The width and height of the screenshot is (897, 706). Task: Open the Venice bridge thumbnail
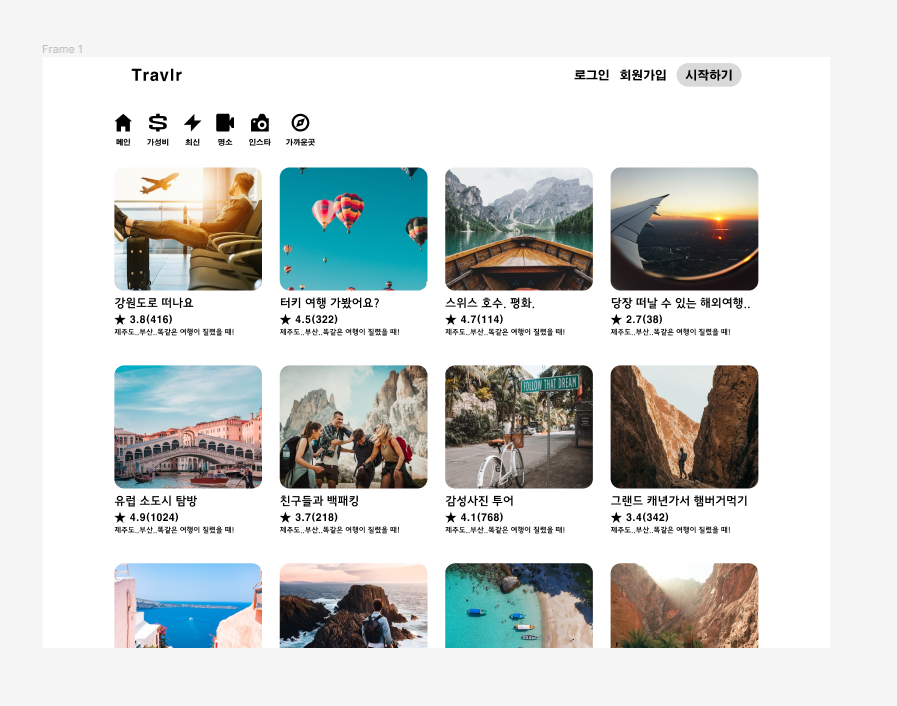tap(188, 427)
